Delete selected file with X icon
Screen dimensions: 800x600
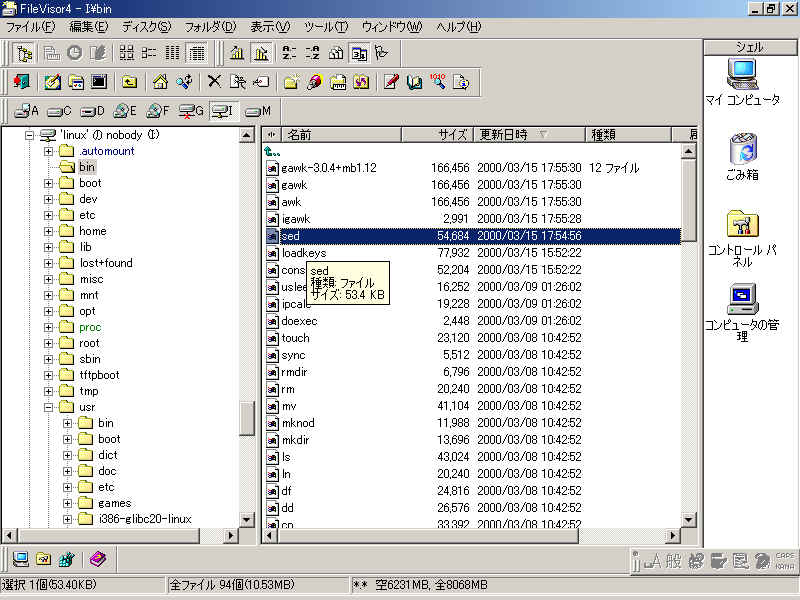[215, 82]
